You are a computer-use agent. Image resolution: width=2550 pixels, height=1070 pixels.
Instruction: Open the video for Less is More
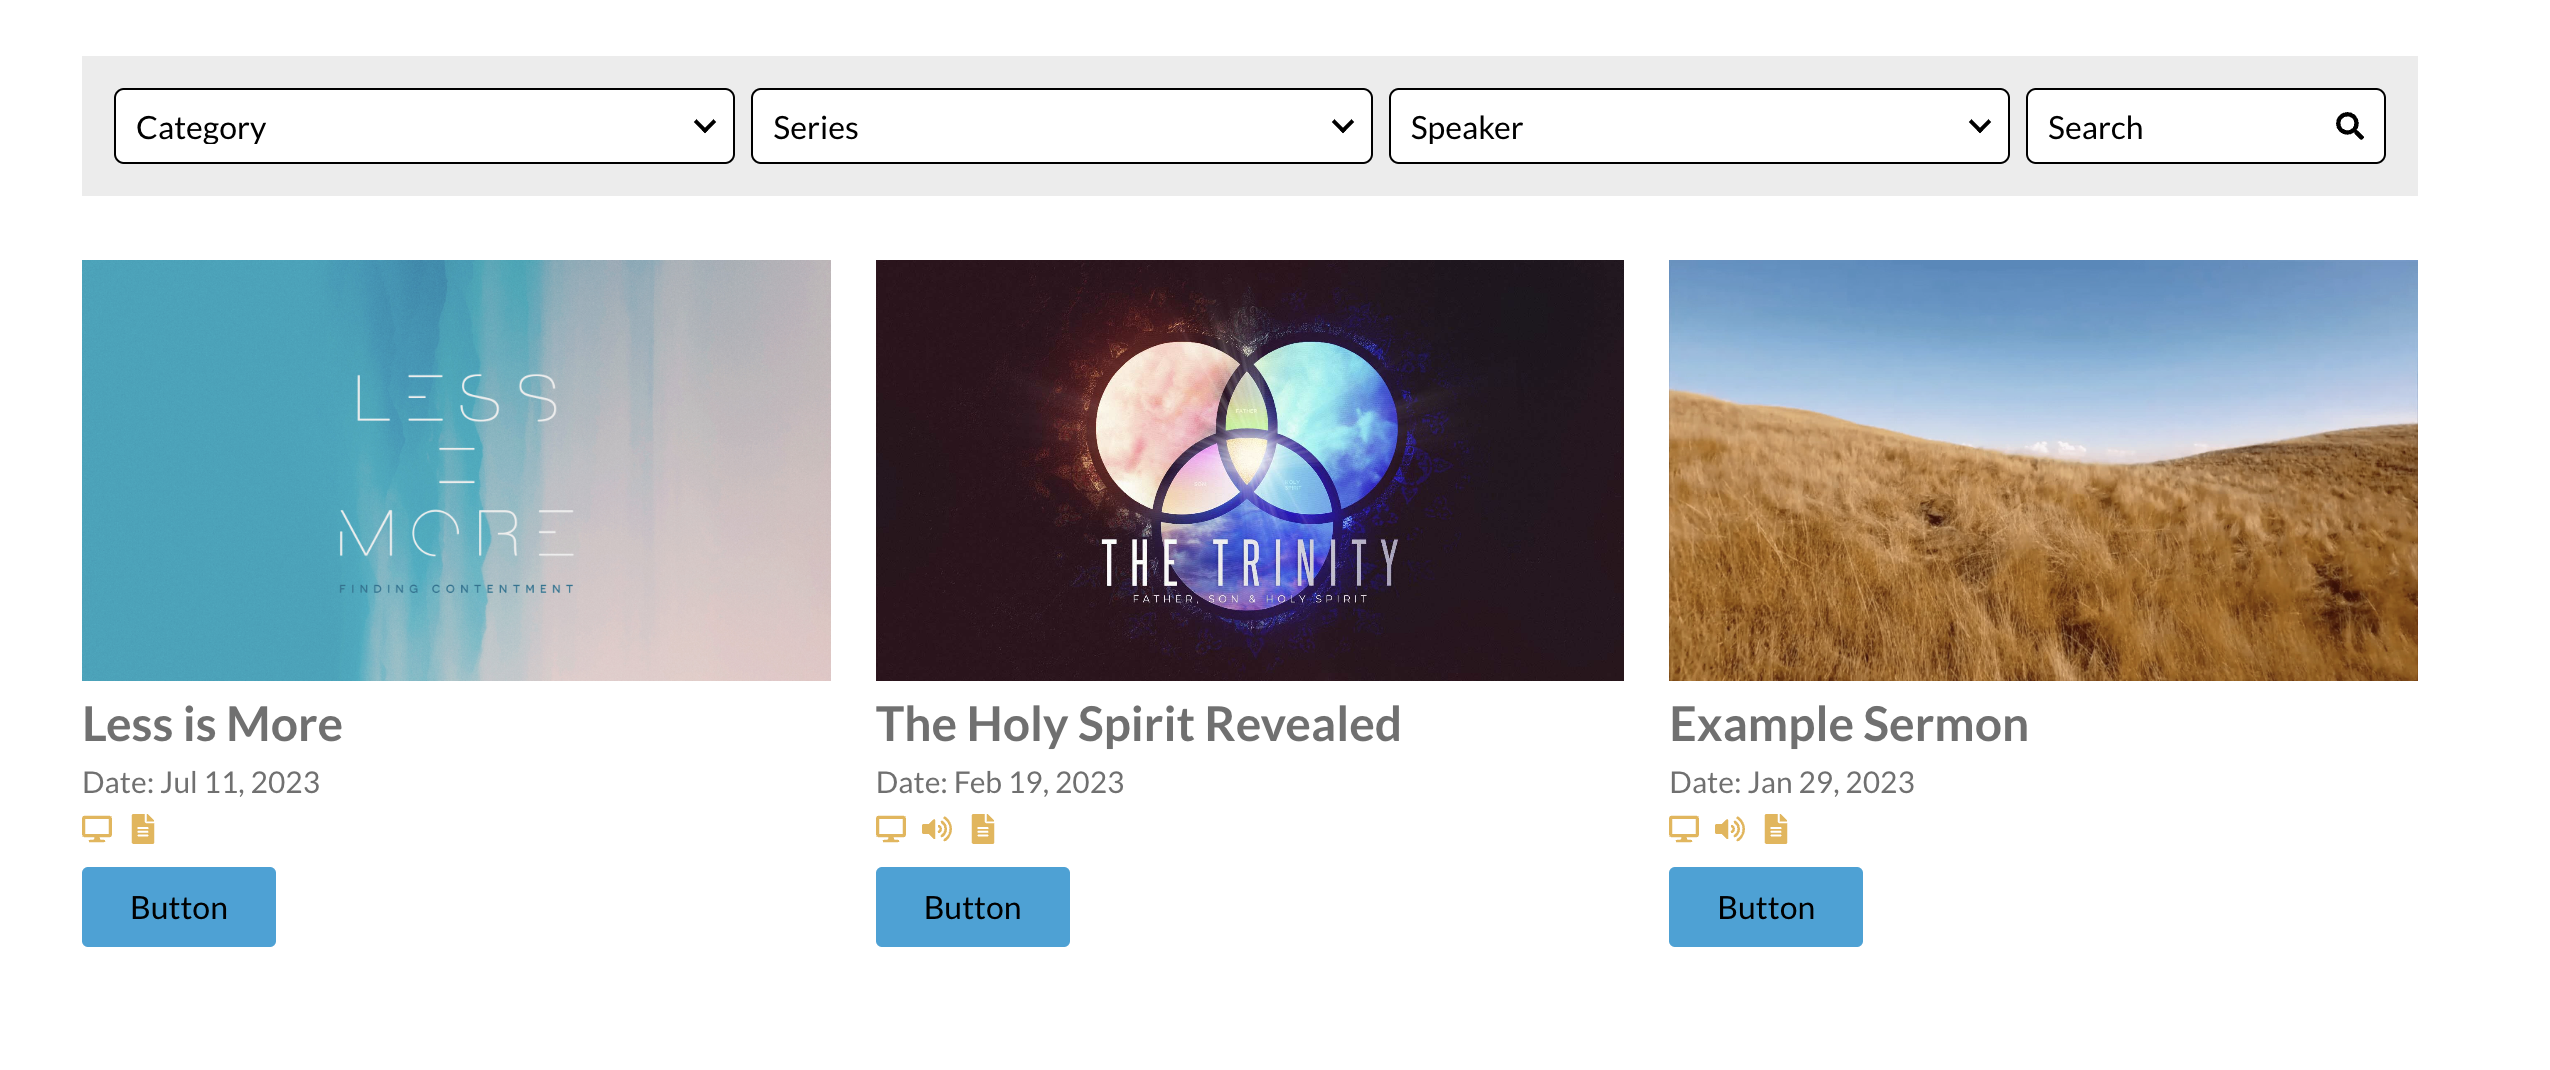point(96,828)
